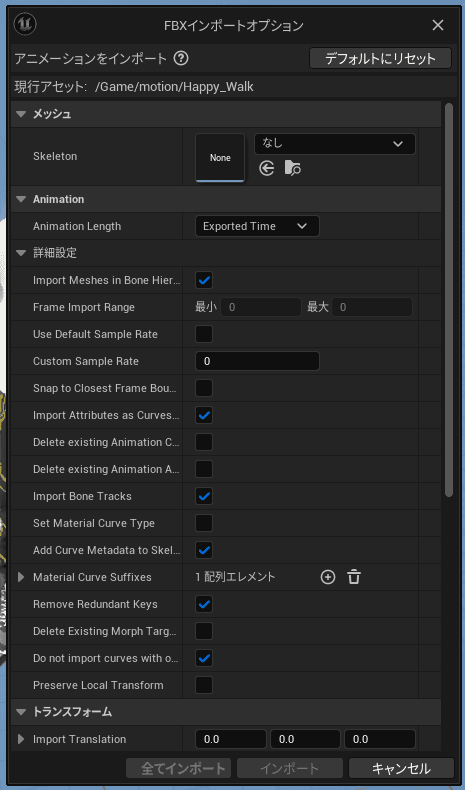Expand the Material Curve Suffixes array

click(x=21, y=577)
